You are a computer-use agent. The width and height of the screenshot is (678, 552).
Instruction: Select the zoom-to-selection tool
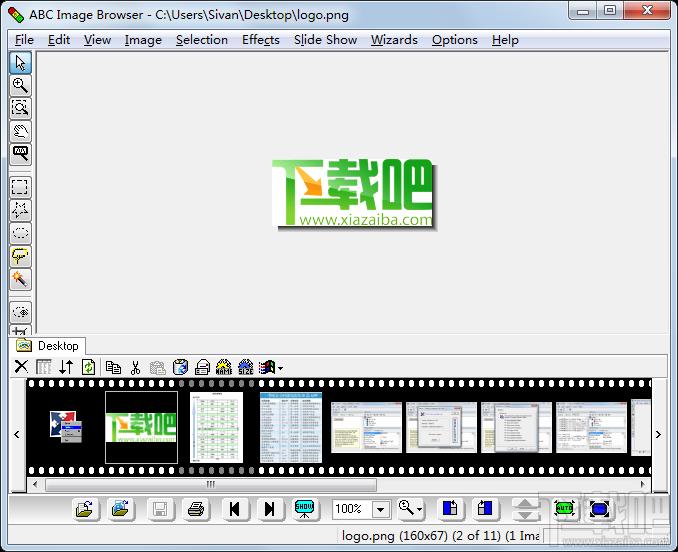(20, 108)
